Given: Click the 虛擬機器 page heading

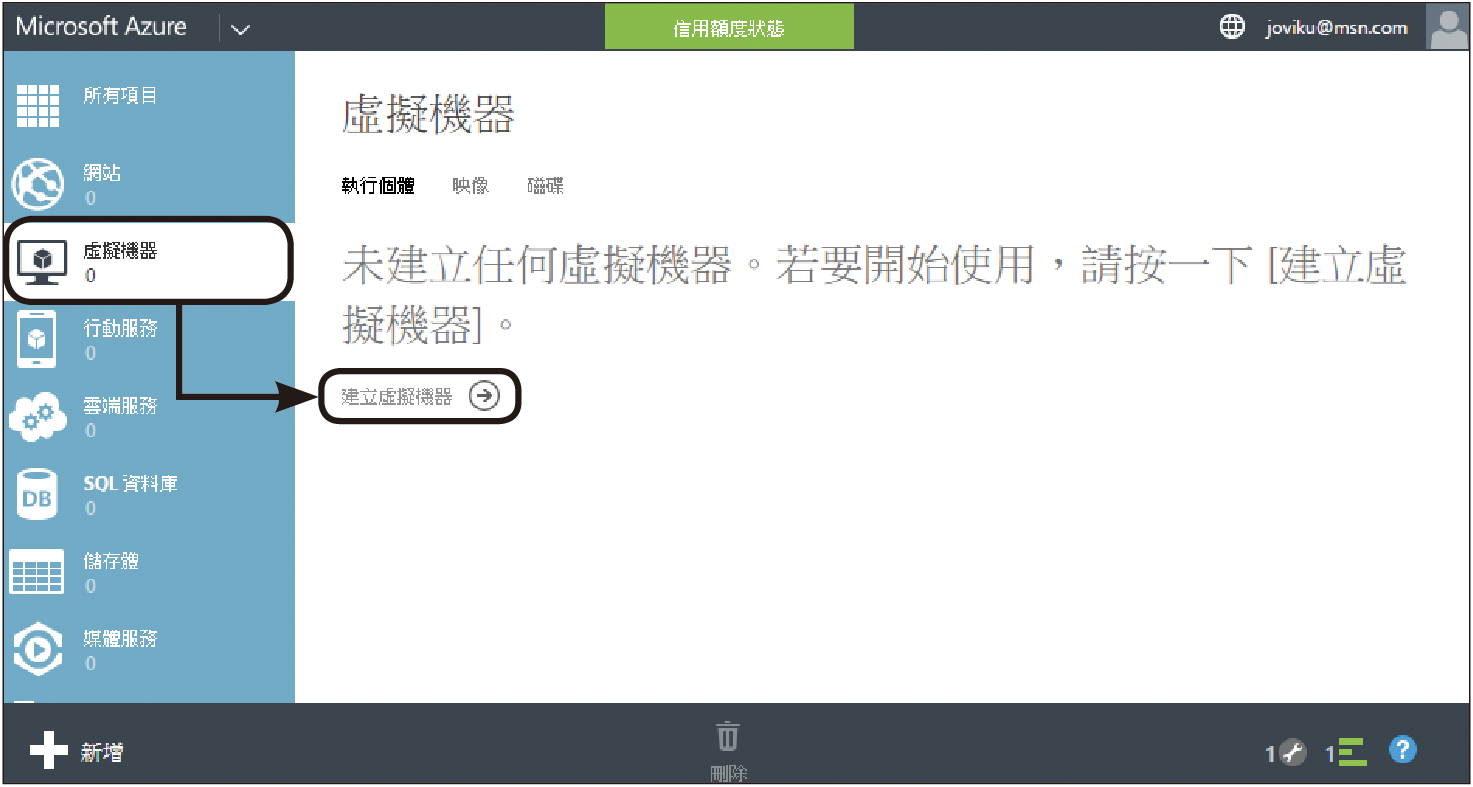Looking at the screenshot, I should (428, 116).
